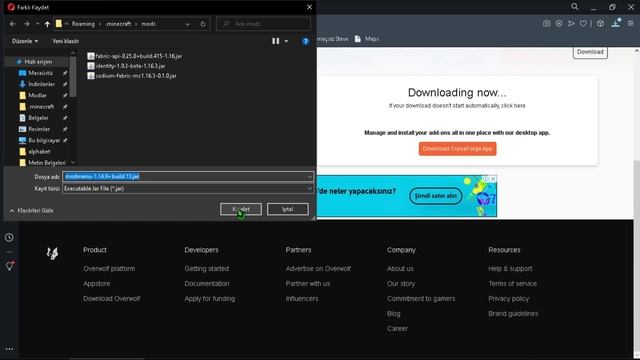Open filename history dropdown arrow
Viewport: 640px width, 360px height.
pyautogui.click(x=310, y=177)
